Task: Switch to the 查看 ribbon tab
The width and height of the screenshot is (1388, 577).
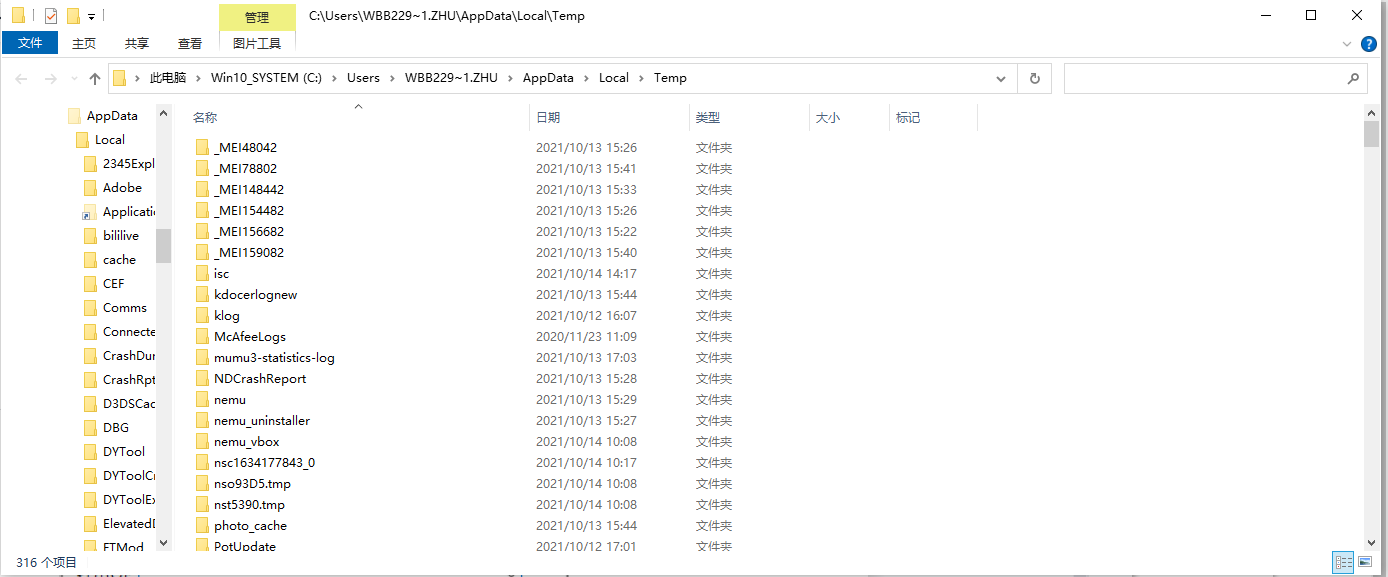Action: pyautogui.click(x=190, y=43)
